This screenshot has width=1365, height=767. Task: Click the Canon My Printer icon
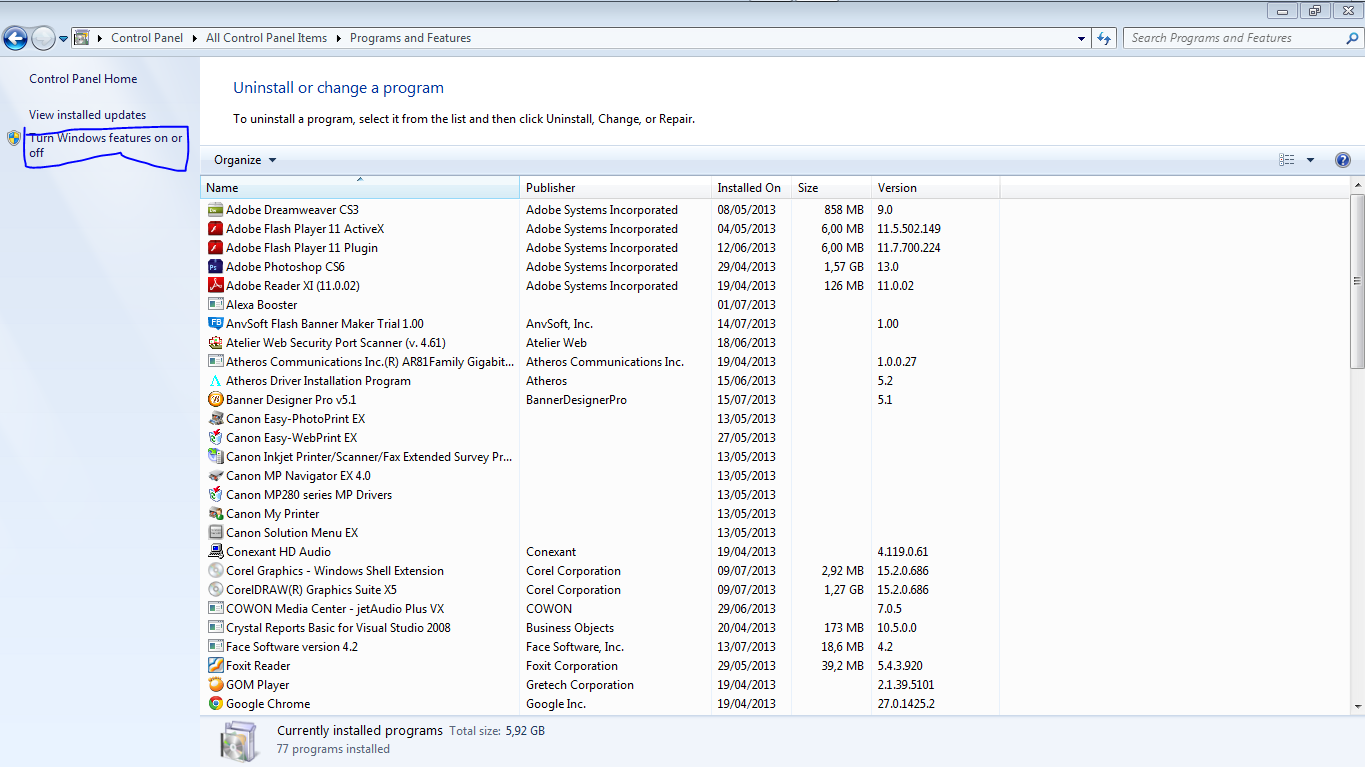click(x=215, y=514)
